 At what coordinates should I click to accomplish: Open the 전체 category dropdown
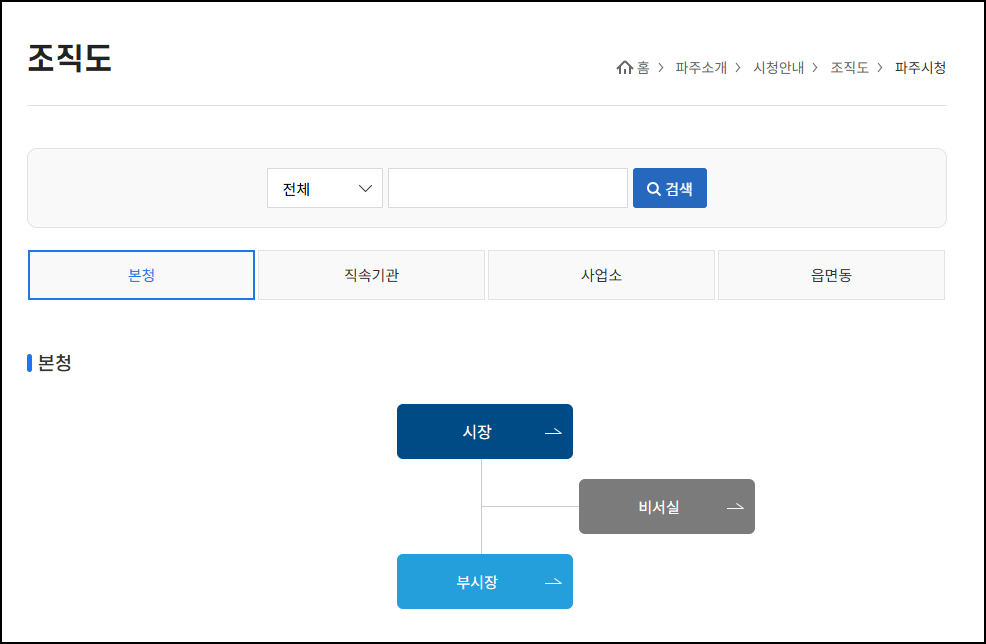[x=324, y=187]
